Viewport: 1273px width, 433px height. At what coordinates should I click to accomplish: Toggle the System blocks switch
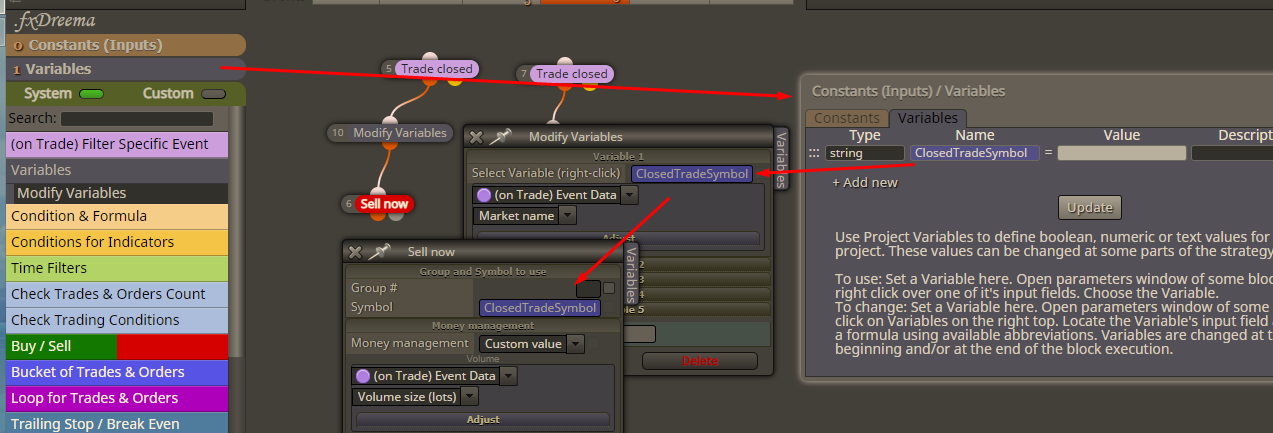click(92, 94)
